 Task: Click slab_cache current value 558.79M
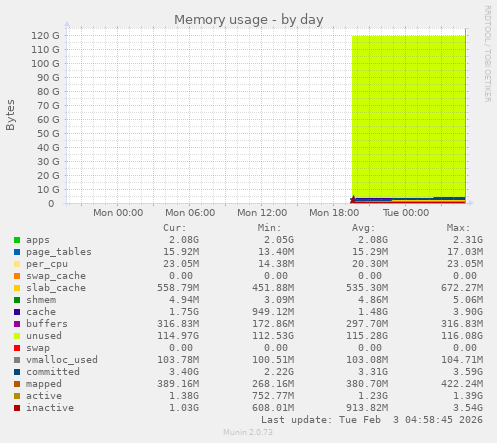(x=178, y=288)
